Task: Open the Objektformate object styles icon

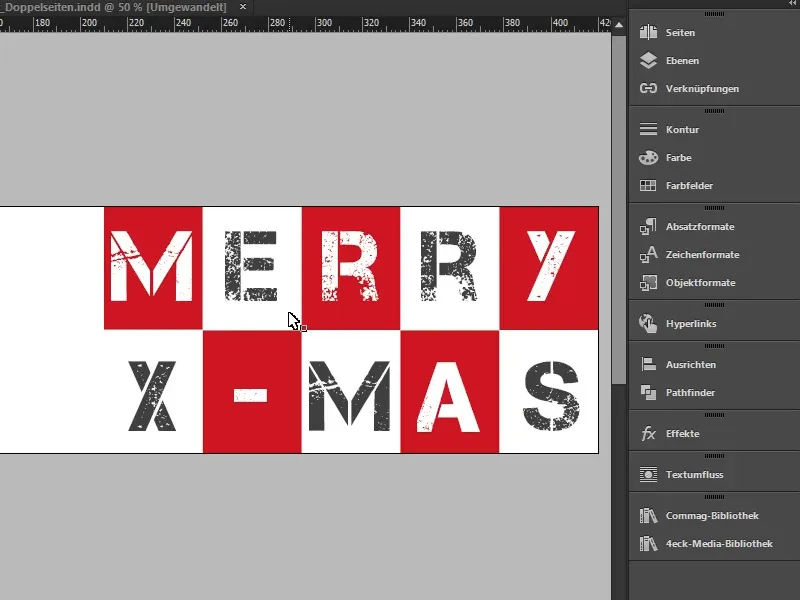Action: coord(648,282)
